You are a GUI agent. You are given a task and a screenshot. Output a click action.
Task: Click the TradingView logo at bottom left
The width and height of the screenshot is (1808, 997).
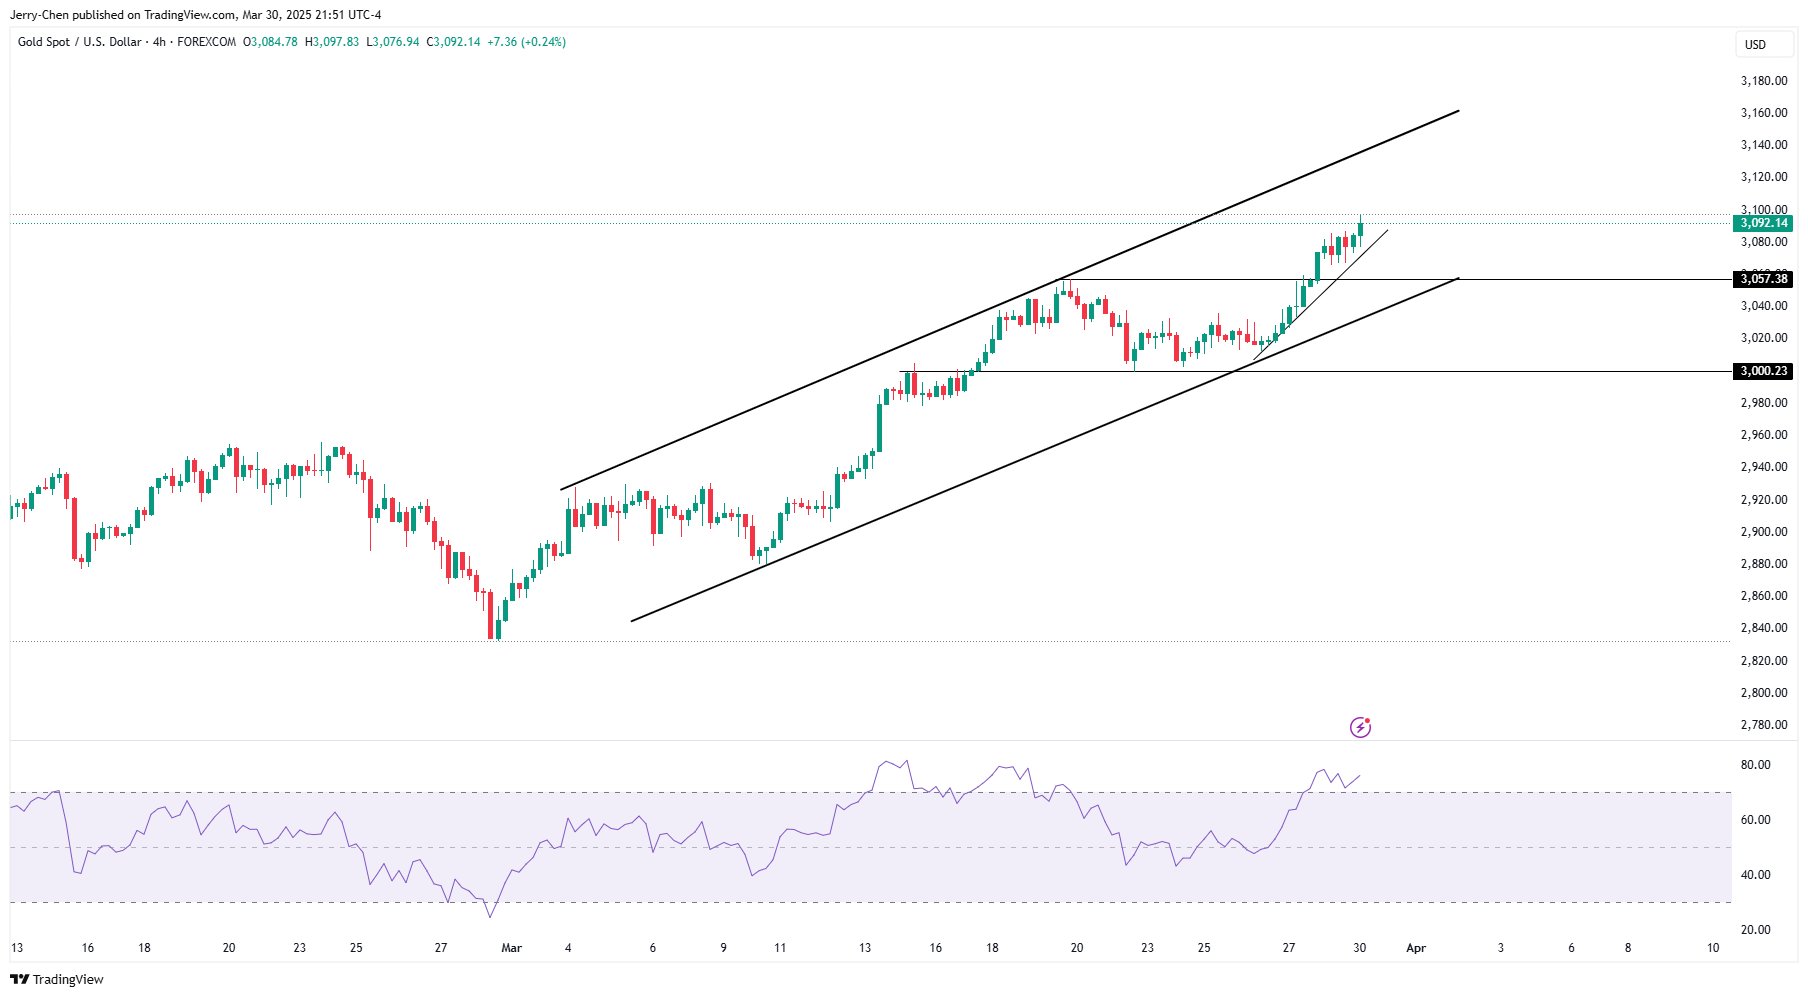[x=57, y=979]
